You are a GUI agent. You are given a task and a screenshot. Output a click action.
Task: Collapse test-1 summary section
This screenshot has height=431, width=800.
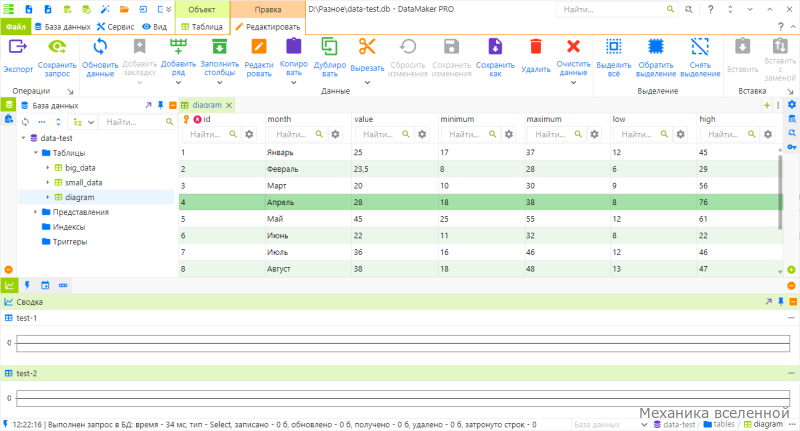click(791, 318)
